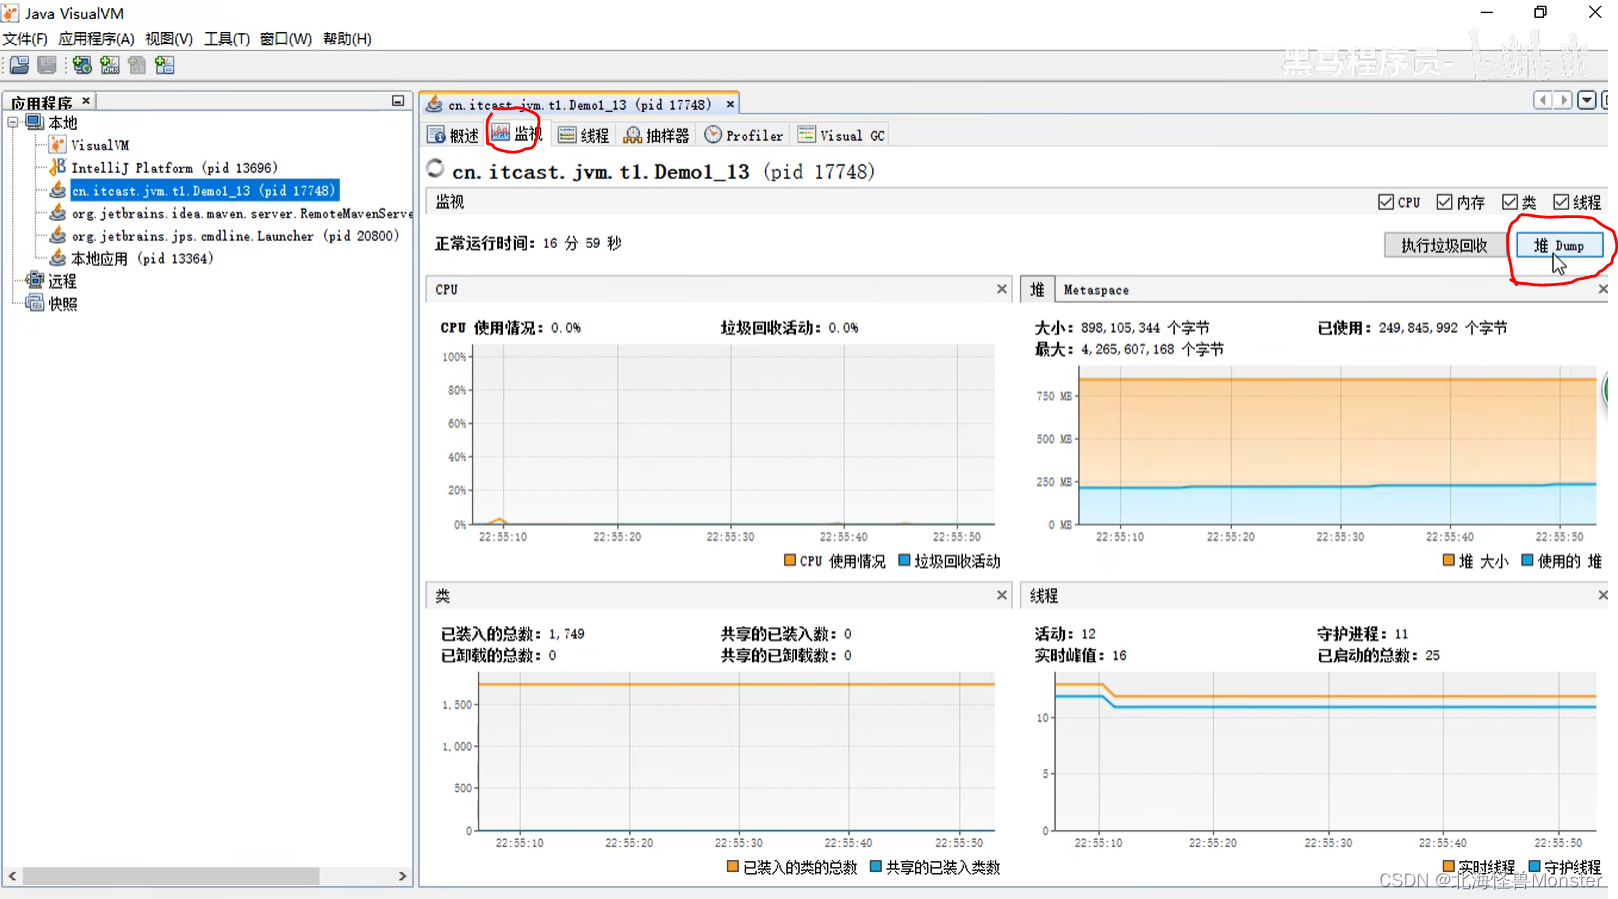Open the 视图(V) menu
Image resolution: width=1618 pixels, height=899 pixels.
click(x=169, y=39)
